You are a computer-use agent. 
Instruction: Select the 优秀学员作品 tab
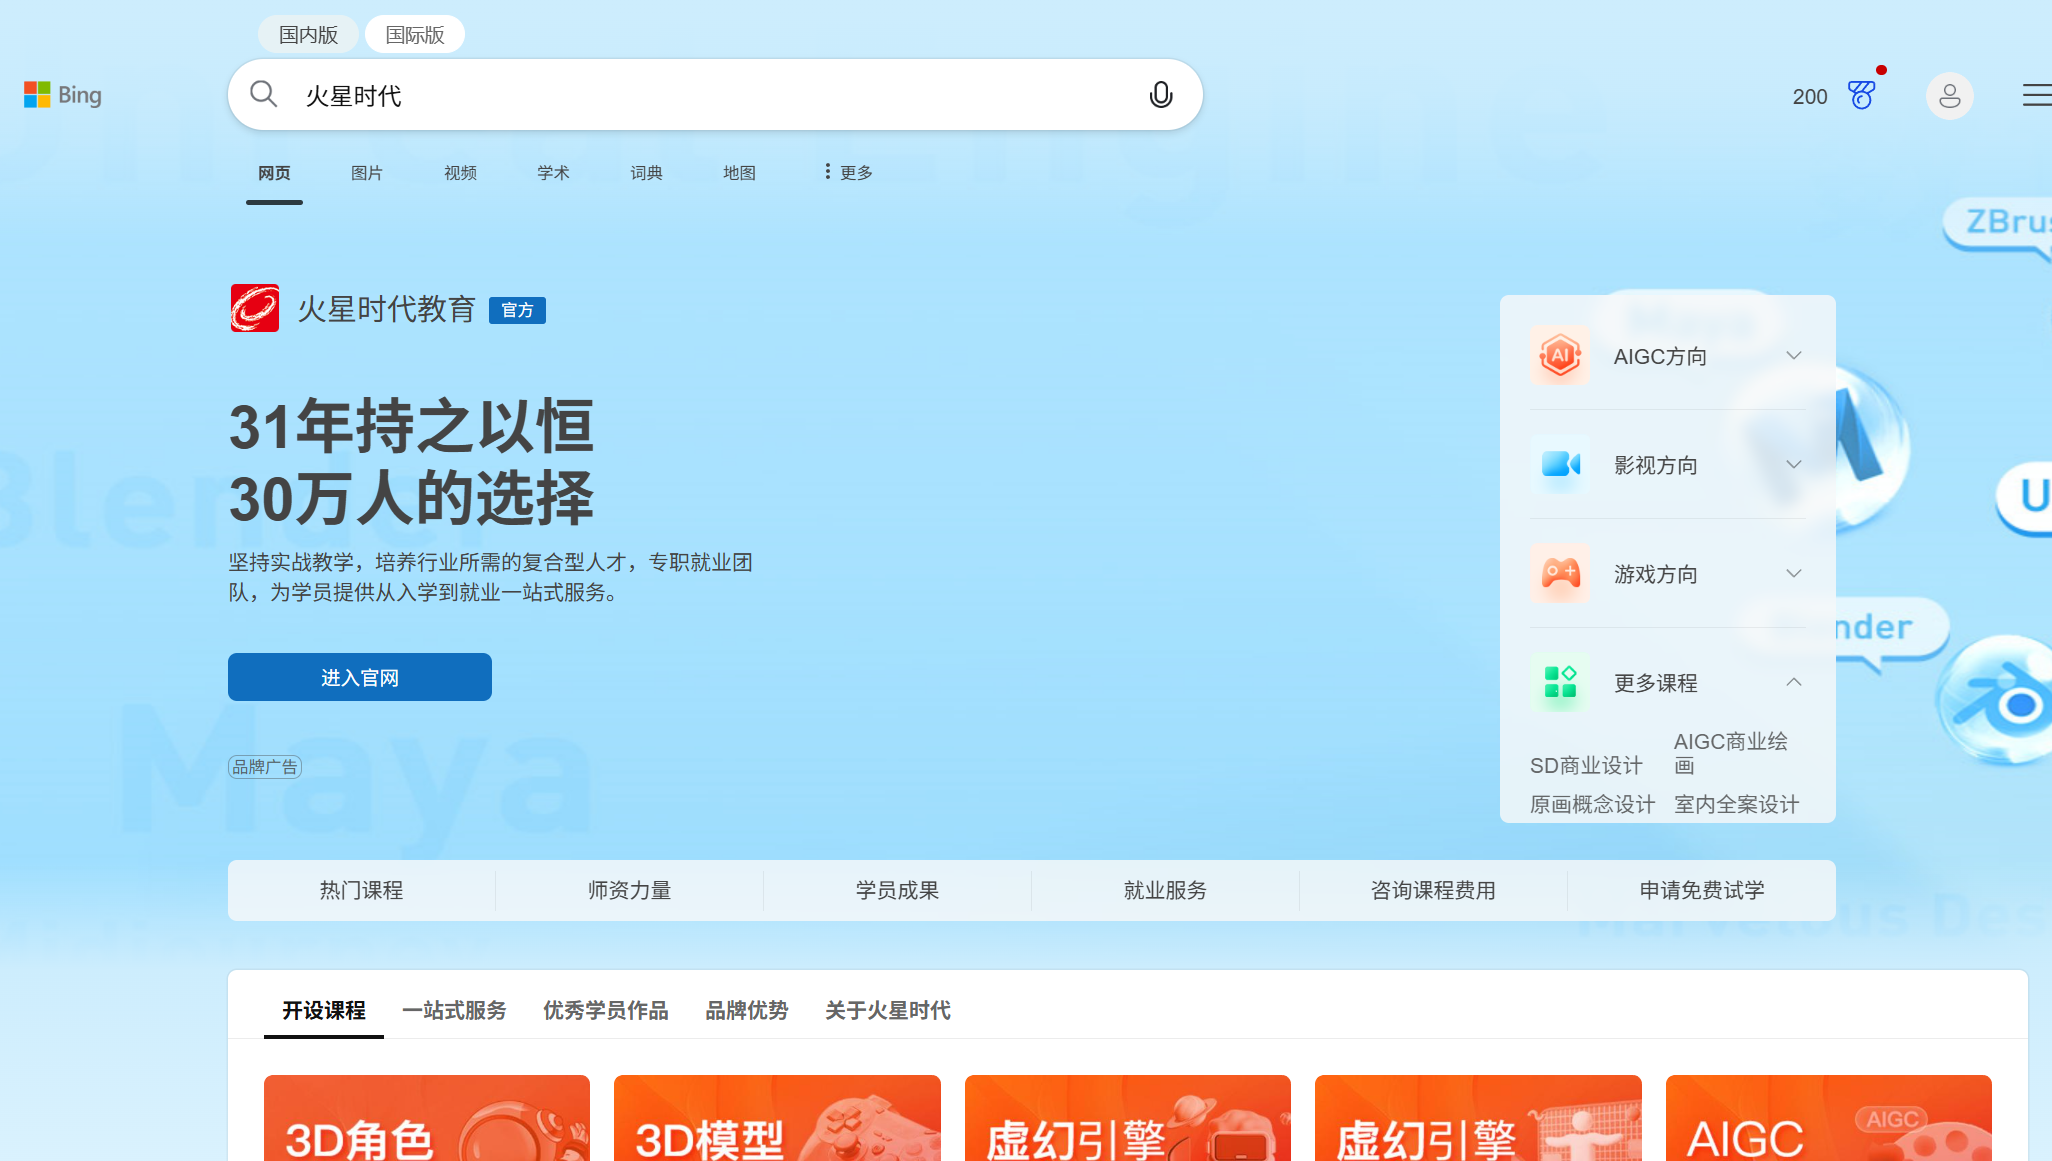(605, 1010)
